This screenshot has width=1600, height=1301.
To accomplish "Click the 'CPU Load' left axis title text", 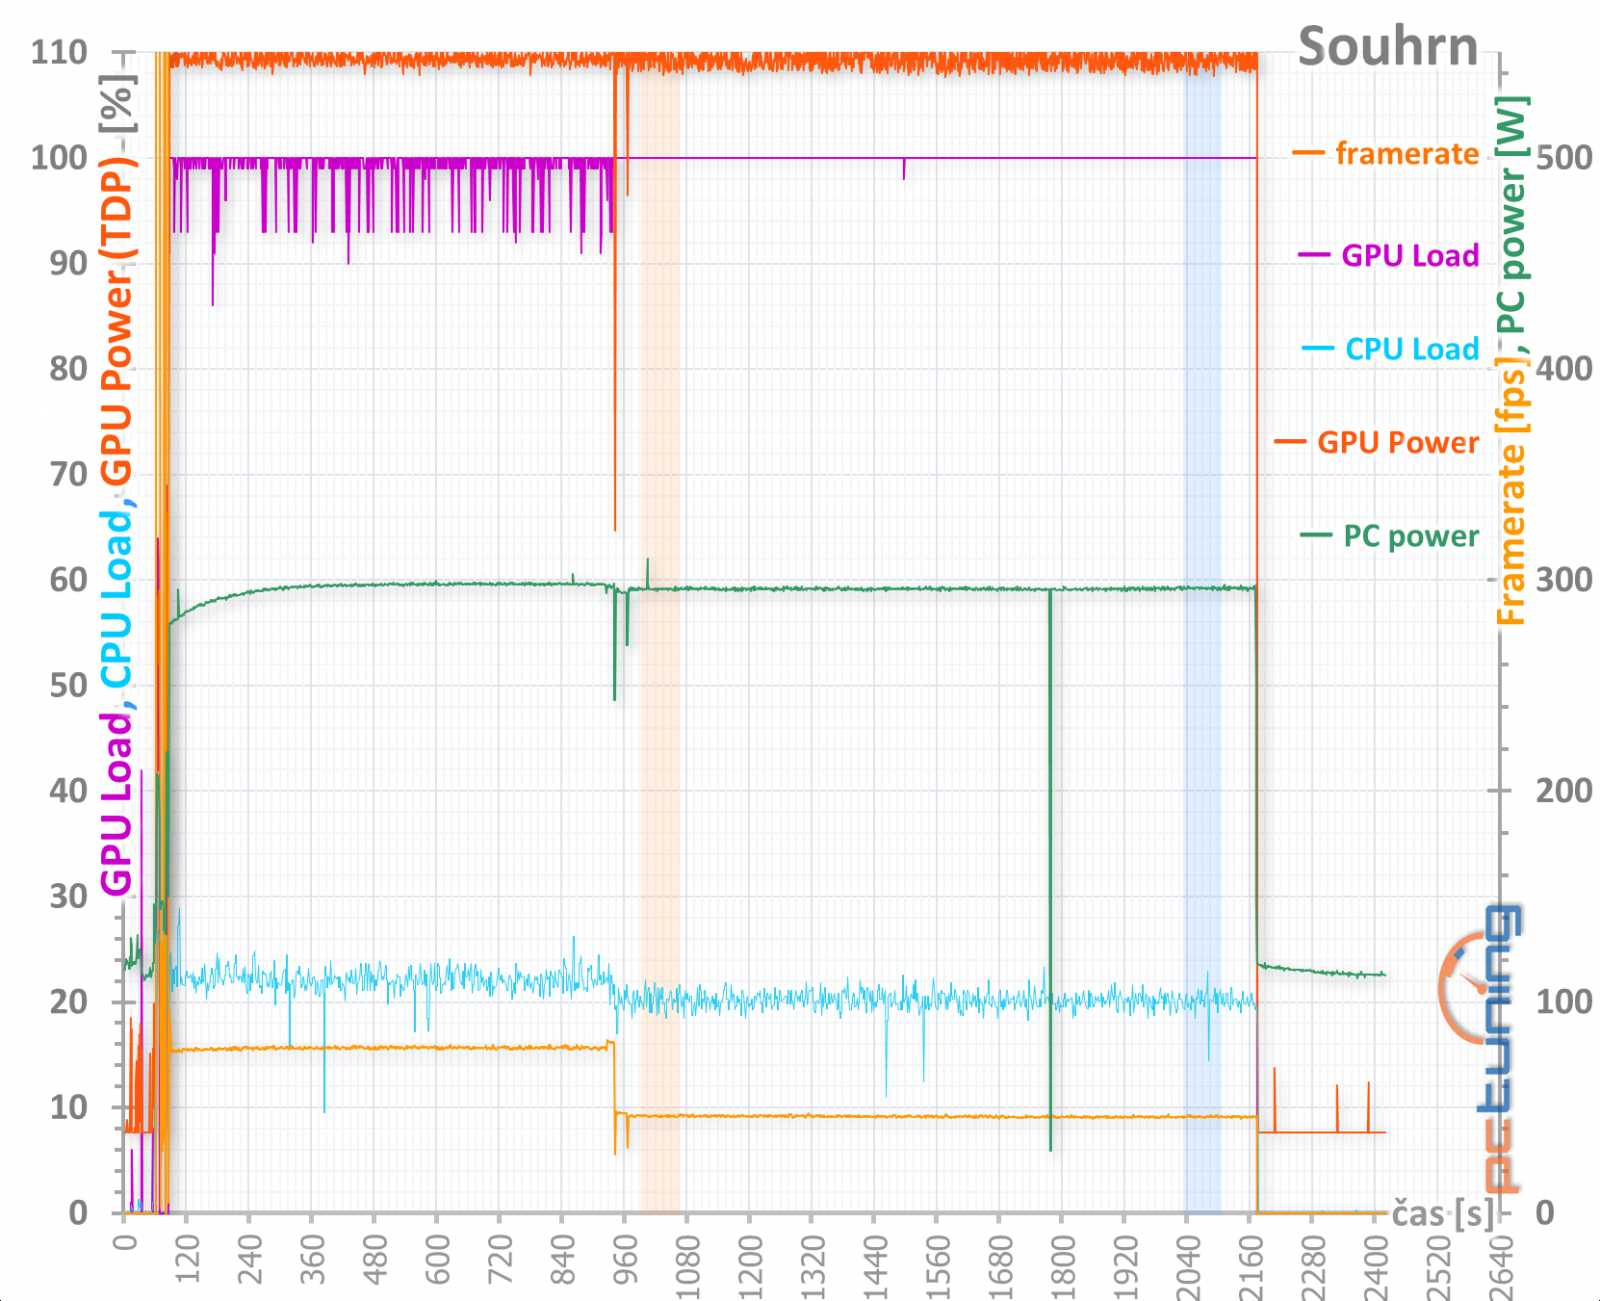I will pyautogui.click(x=116, y=598).
